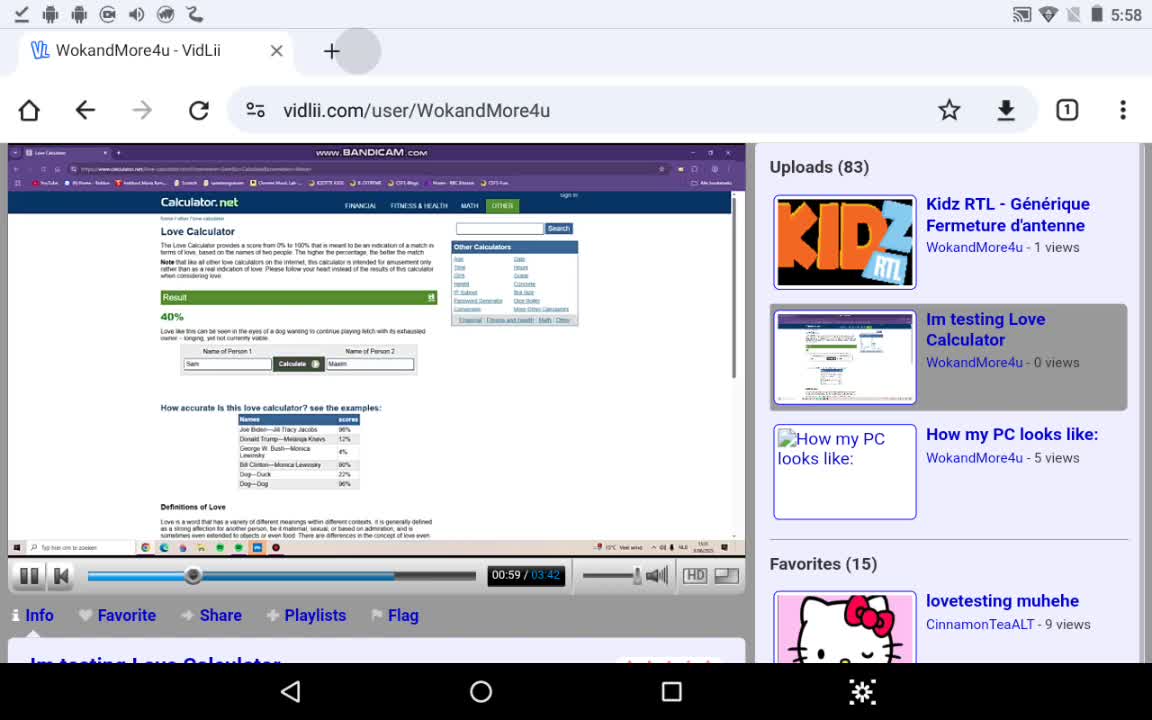Open the Hello Kitty video thumbnail
Image resolution: width=1152 pixels, height=720 pixels.
(845, 627)
